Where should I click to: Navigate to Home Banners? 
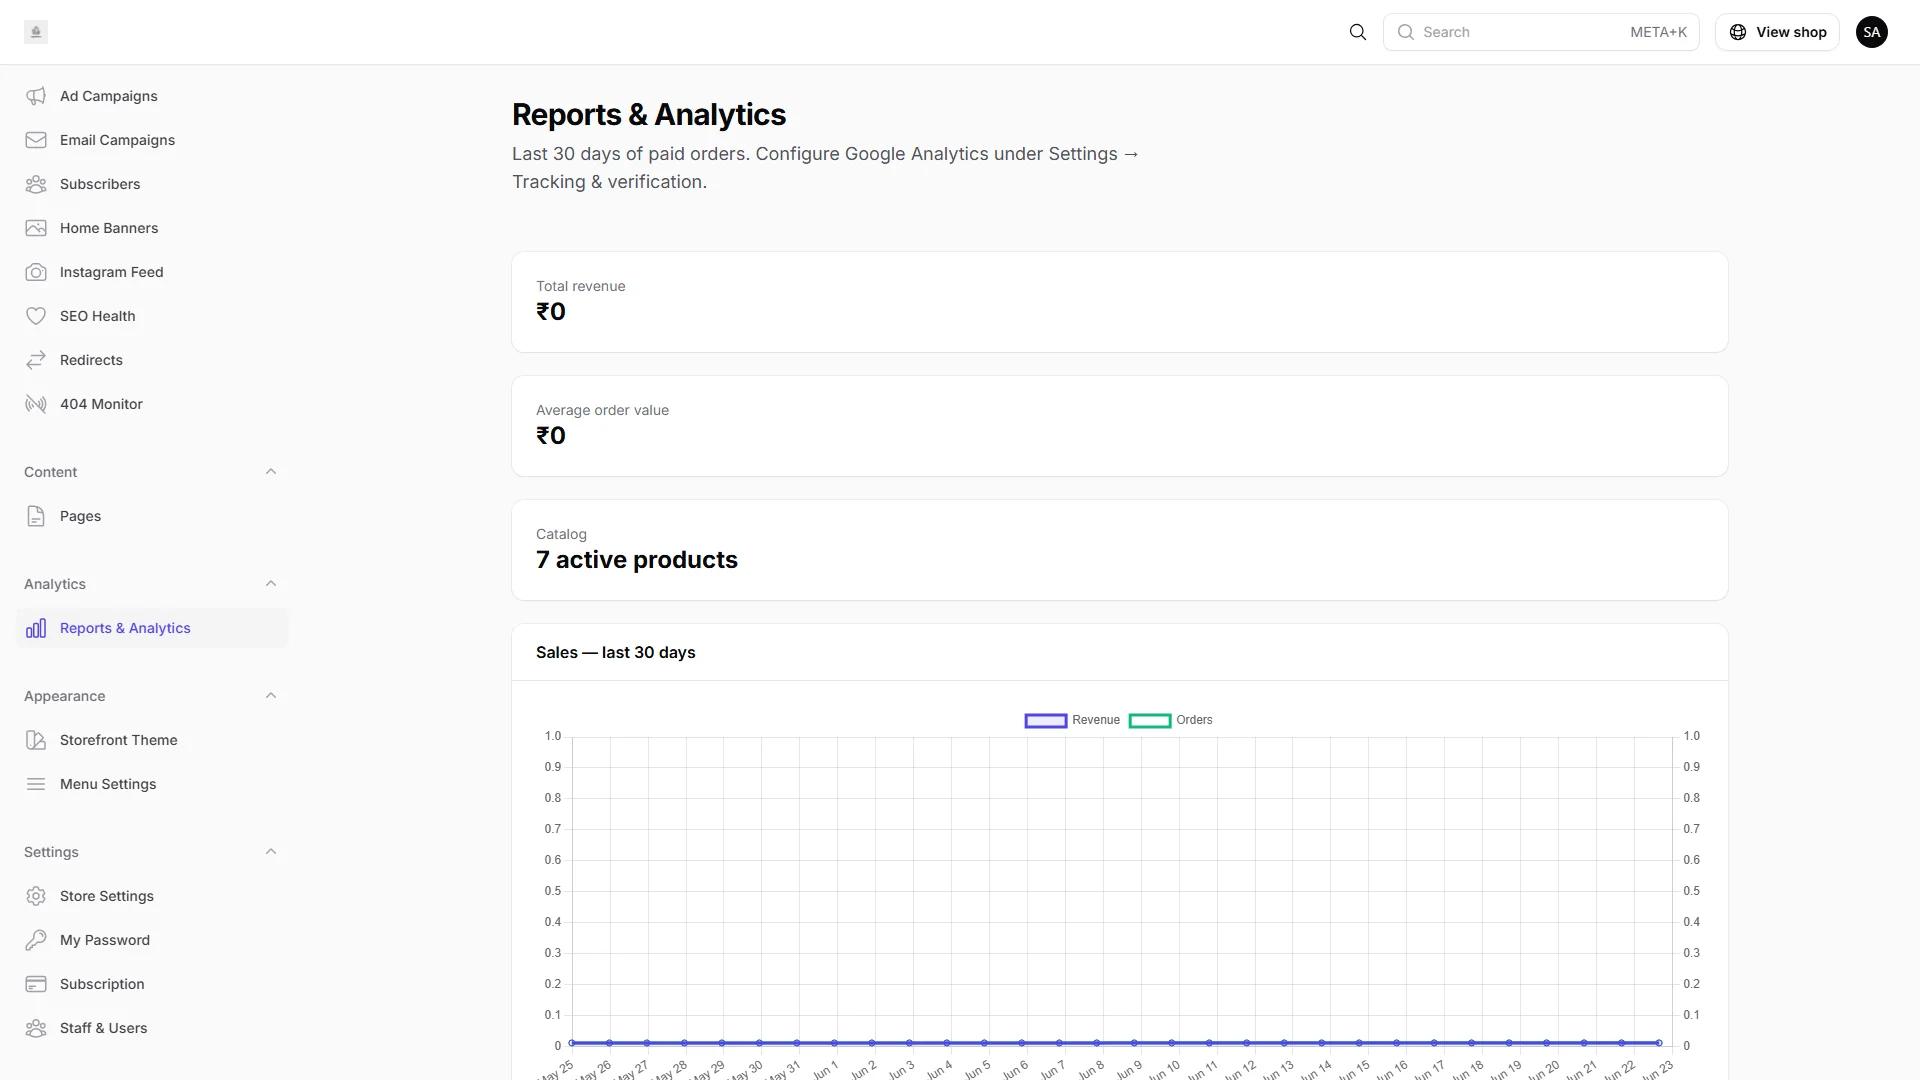point(152,228)
